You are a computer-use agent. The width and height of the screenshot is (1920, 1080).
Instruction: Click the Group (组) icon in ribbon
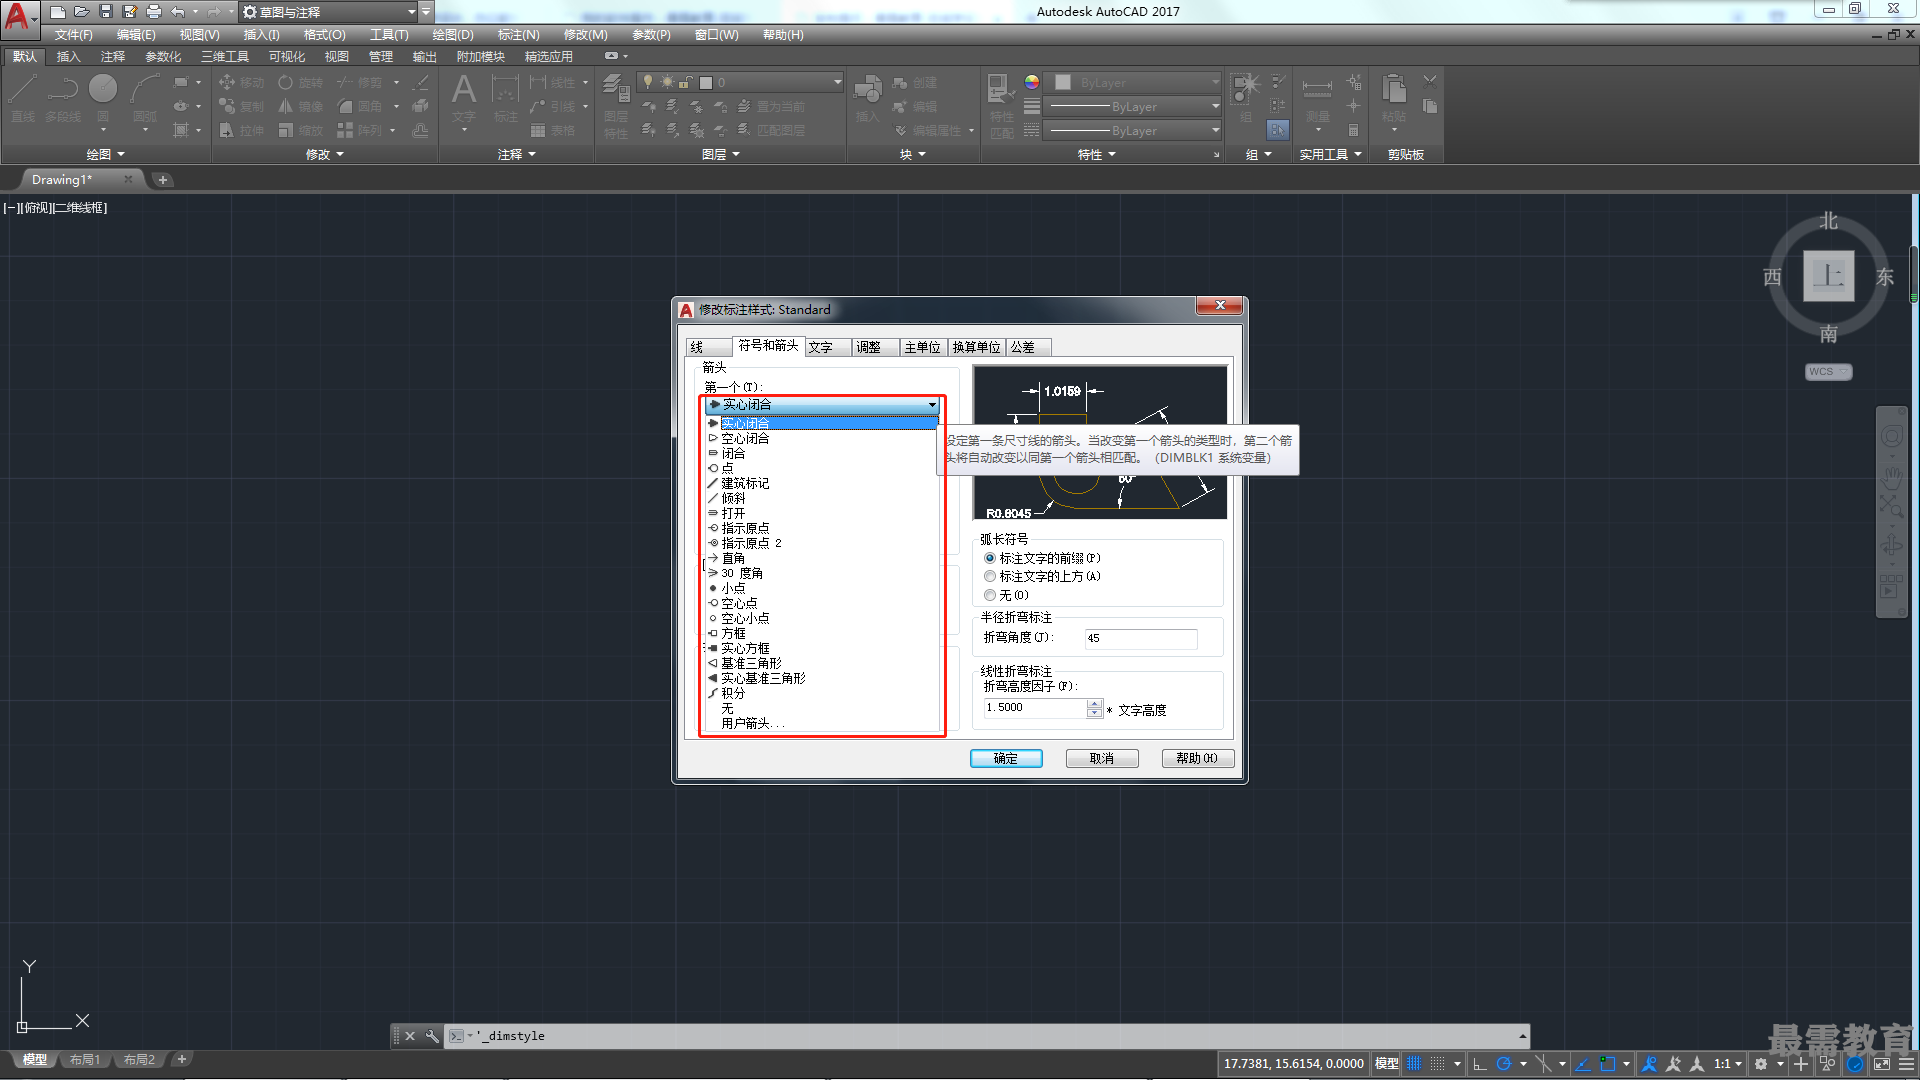pyautogui.click(x=1246, y=98)
